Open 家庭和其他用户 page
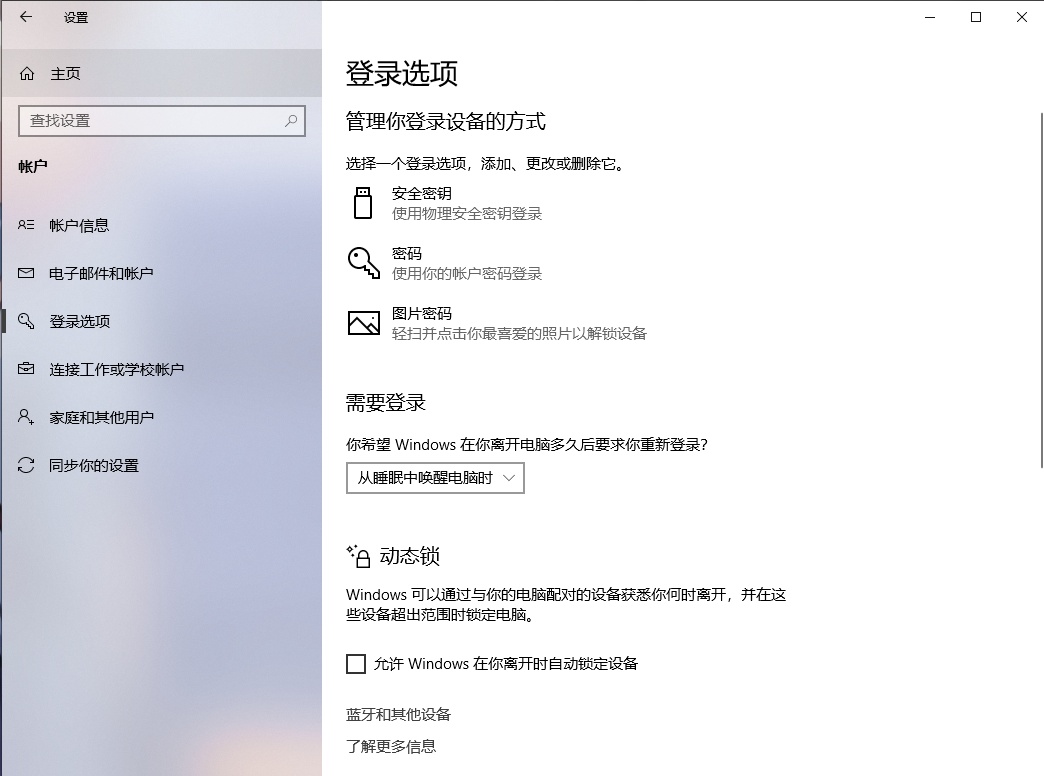The width and height of the screenshot is (1044, 776). [x=162, y=417]
